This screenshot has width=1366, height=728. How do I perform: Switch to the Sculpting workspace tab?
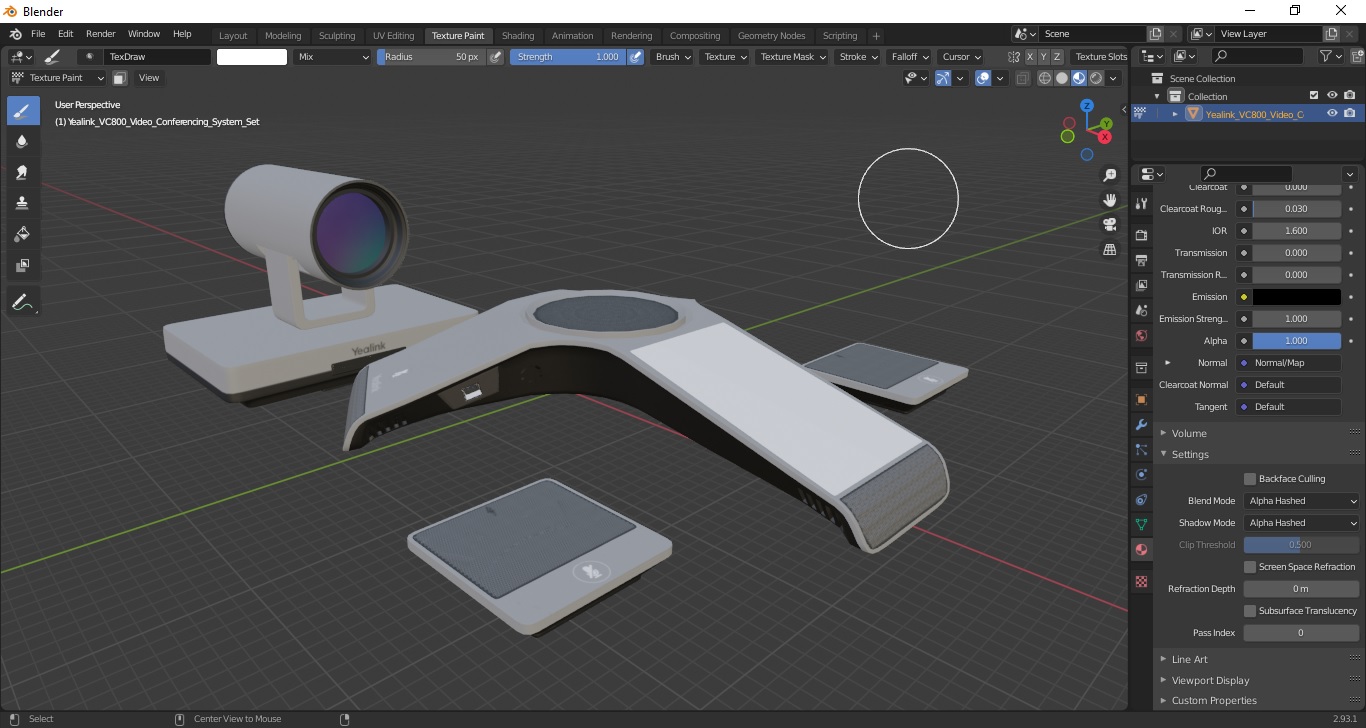coord(337,36)
